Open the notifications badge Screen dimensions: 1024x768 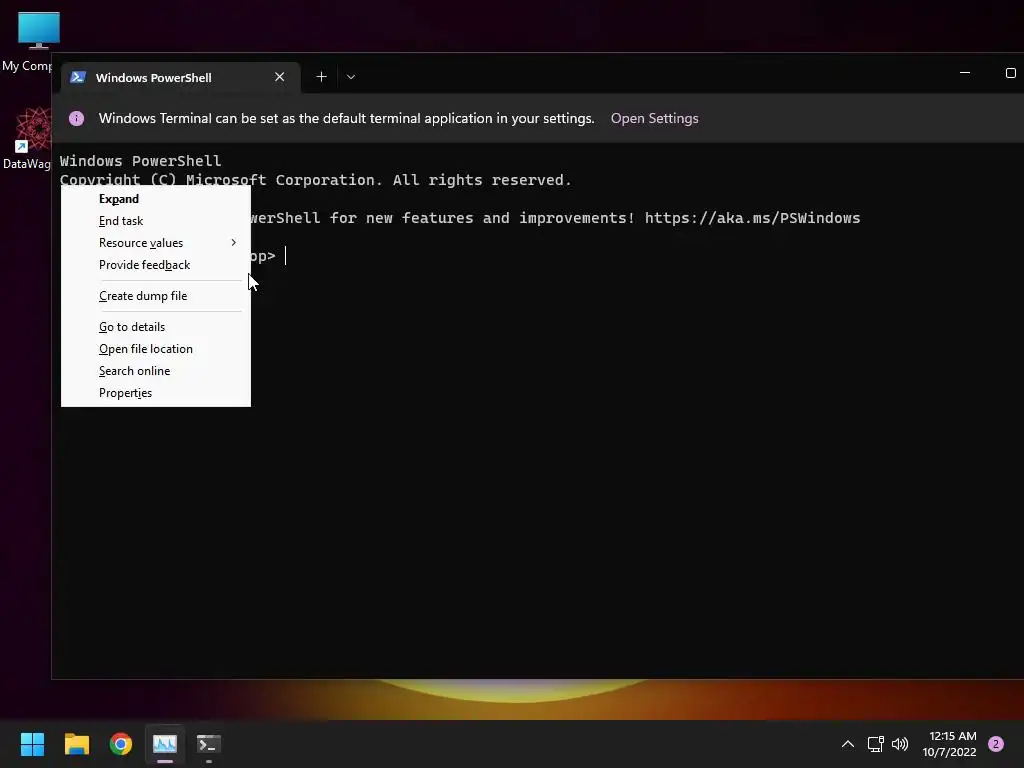click(x=996, y=744)
